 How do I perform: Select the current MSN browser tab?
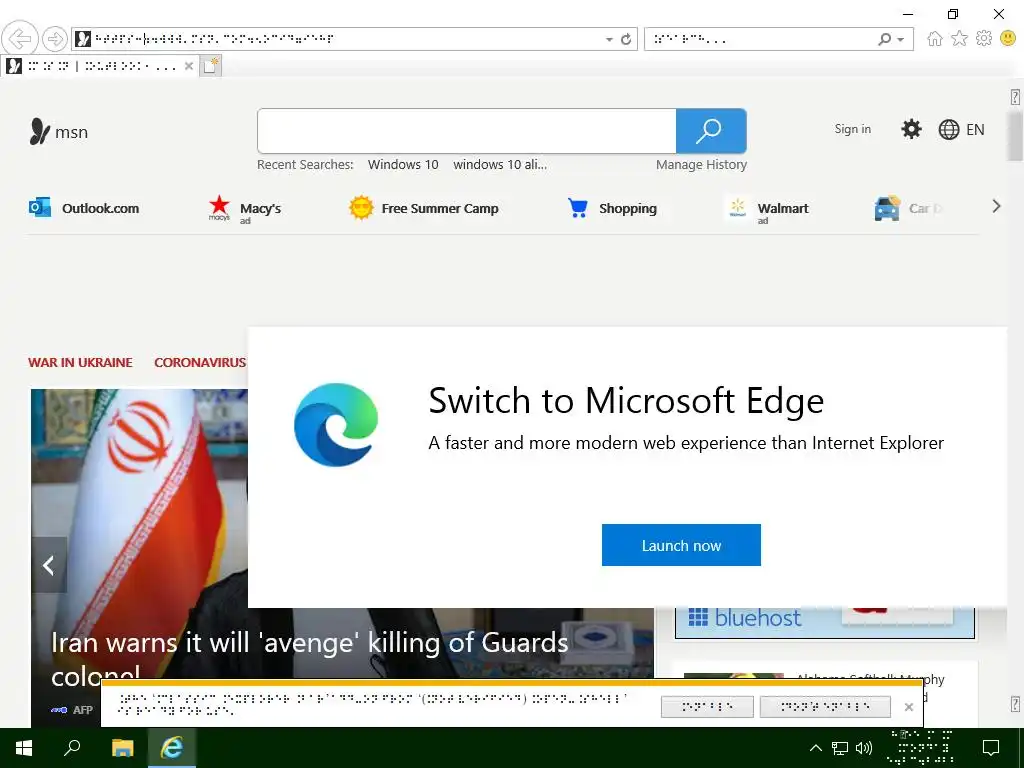pyautogui.click(x=99, y=66)
